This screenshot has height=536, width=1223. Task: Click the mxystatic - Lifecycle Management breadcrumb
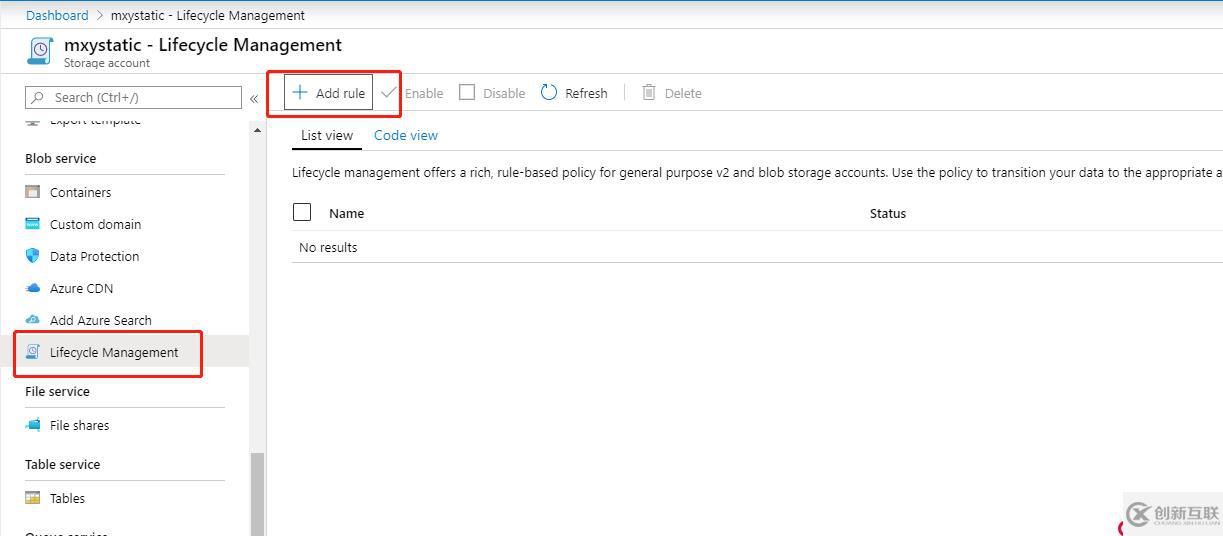pyautogui.click(x=208, y=15)
